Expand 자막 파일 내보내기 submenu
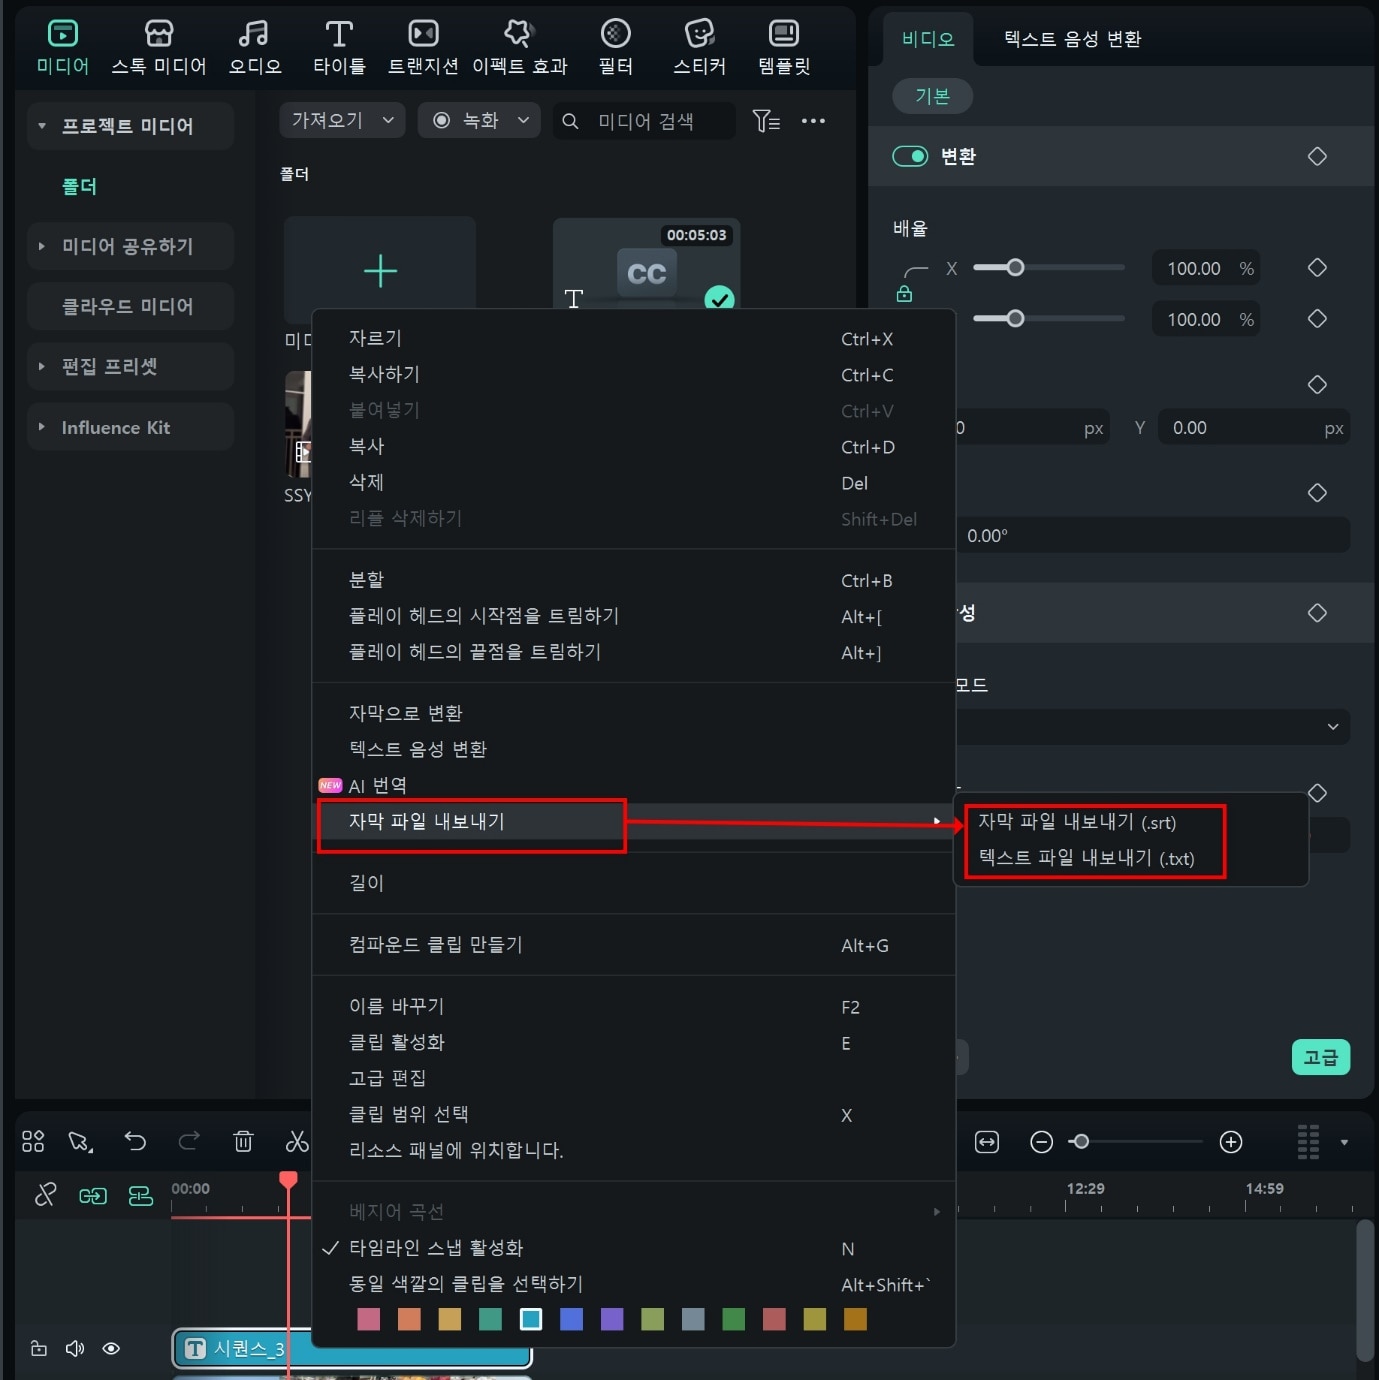 (634, 822)
